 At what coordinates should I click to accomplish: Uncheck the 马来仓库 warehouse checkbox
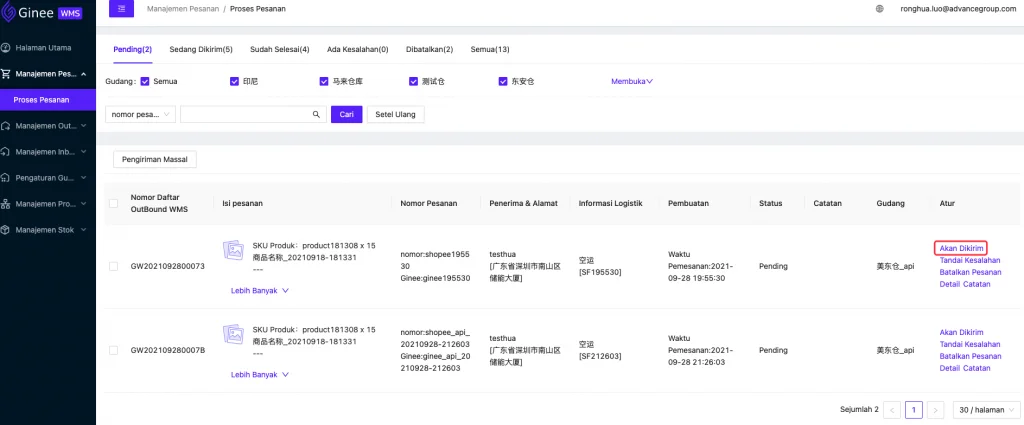click(x=324, y=82)
